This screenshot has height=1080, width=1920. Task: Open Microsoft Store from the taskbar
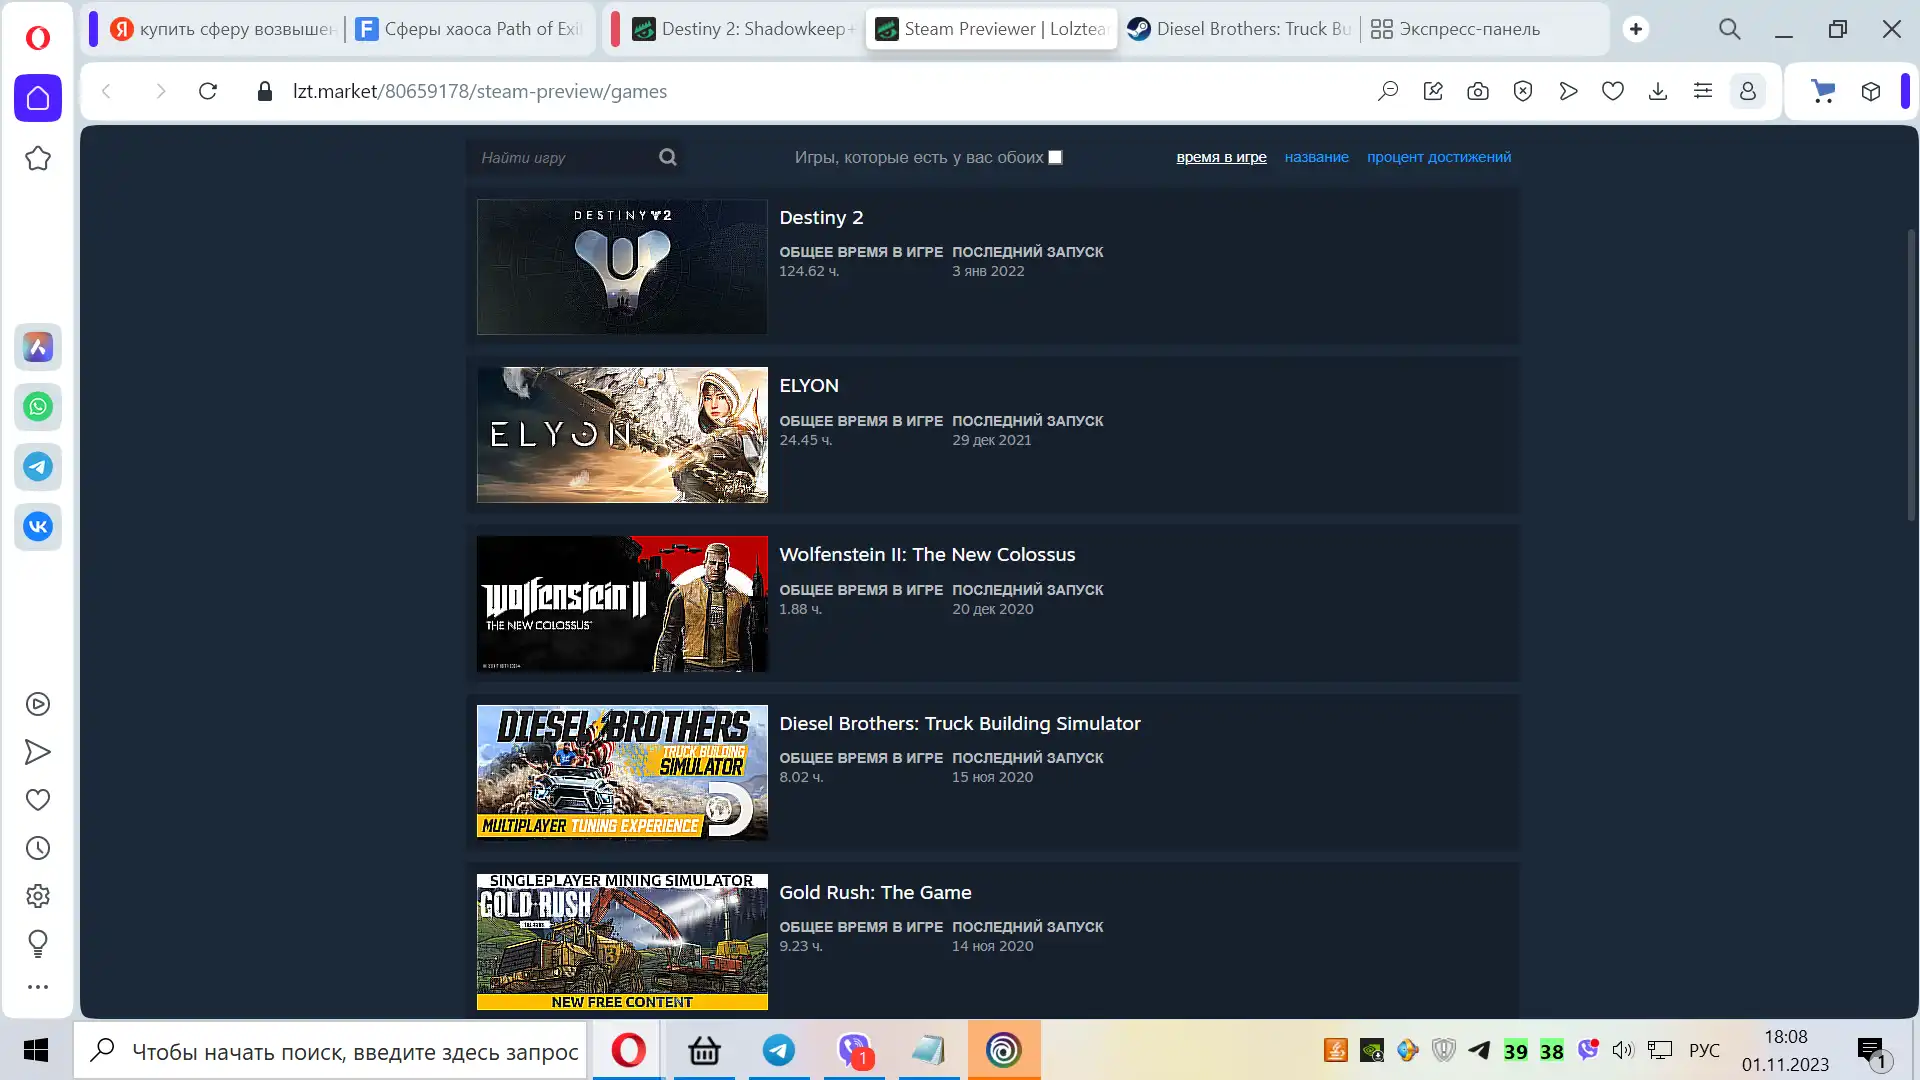pyautogui.click(x=704, y=1050)
